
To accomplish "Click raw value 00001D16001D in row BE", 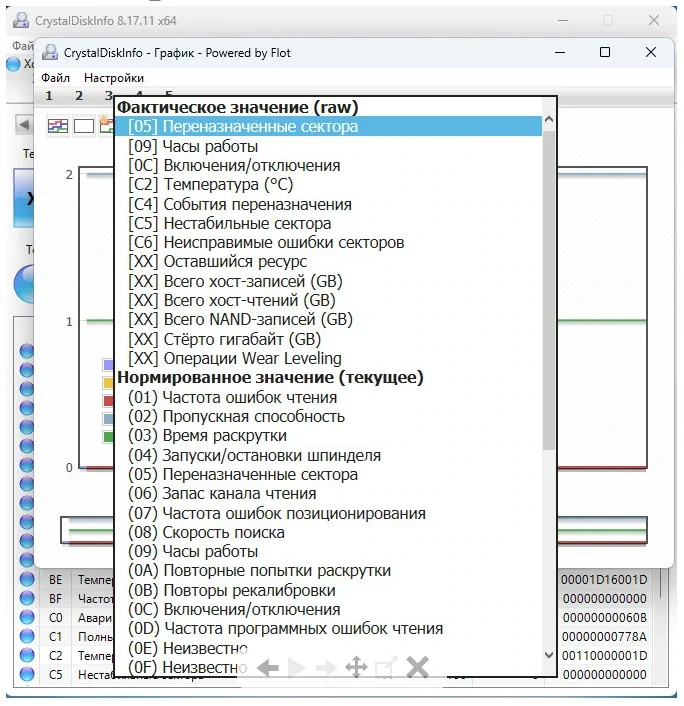I will [604, 579].
